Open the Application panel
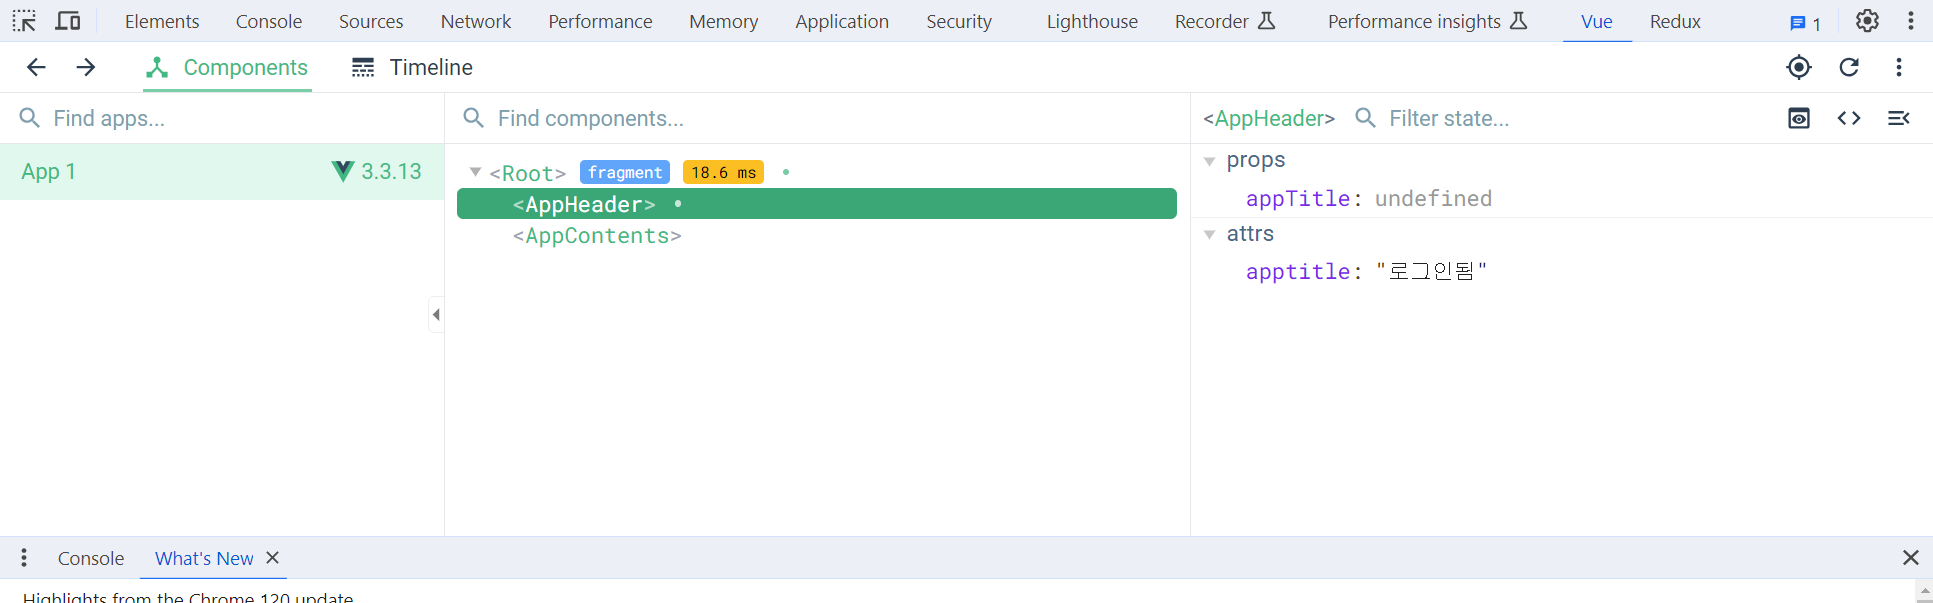Image resolution: width=1933 pixels, height=603 pixels. pos(842,21)
